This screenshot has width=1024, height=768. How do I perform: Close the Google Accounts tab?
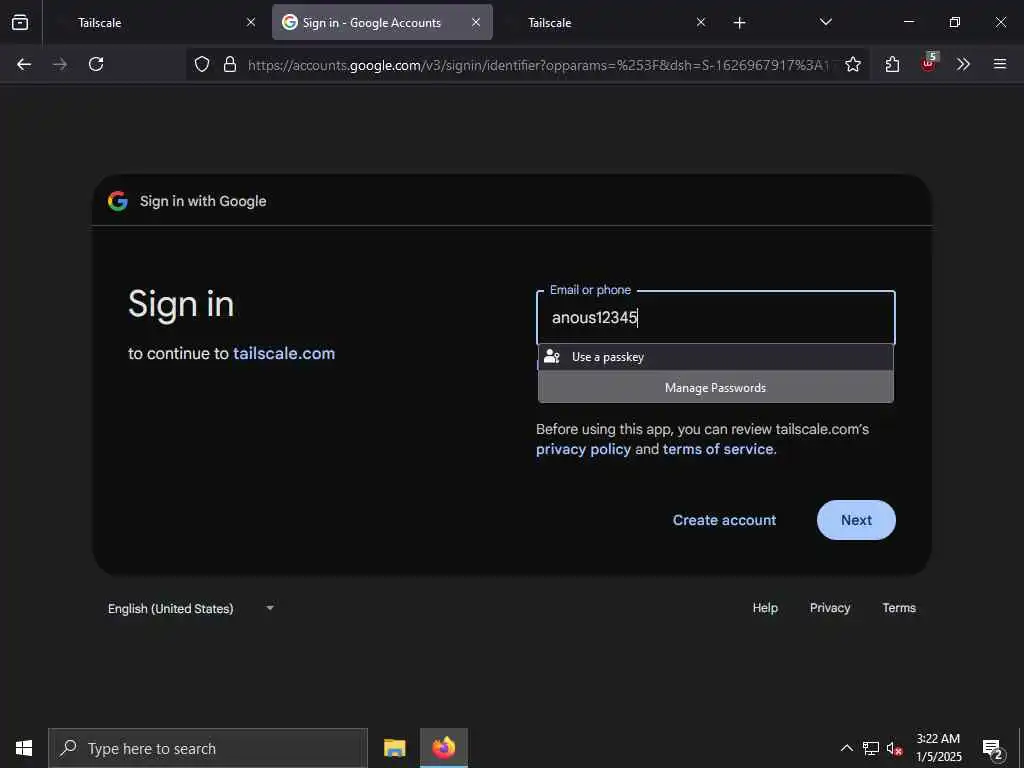(x=476, y=22)
